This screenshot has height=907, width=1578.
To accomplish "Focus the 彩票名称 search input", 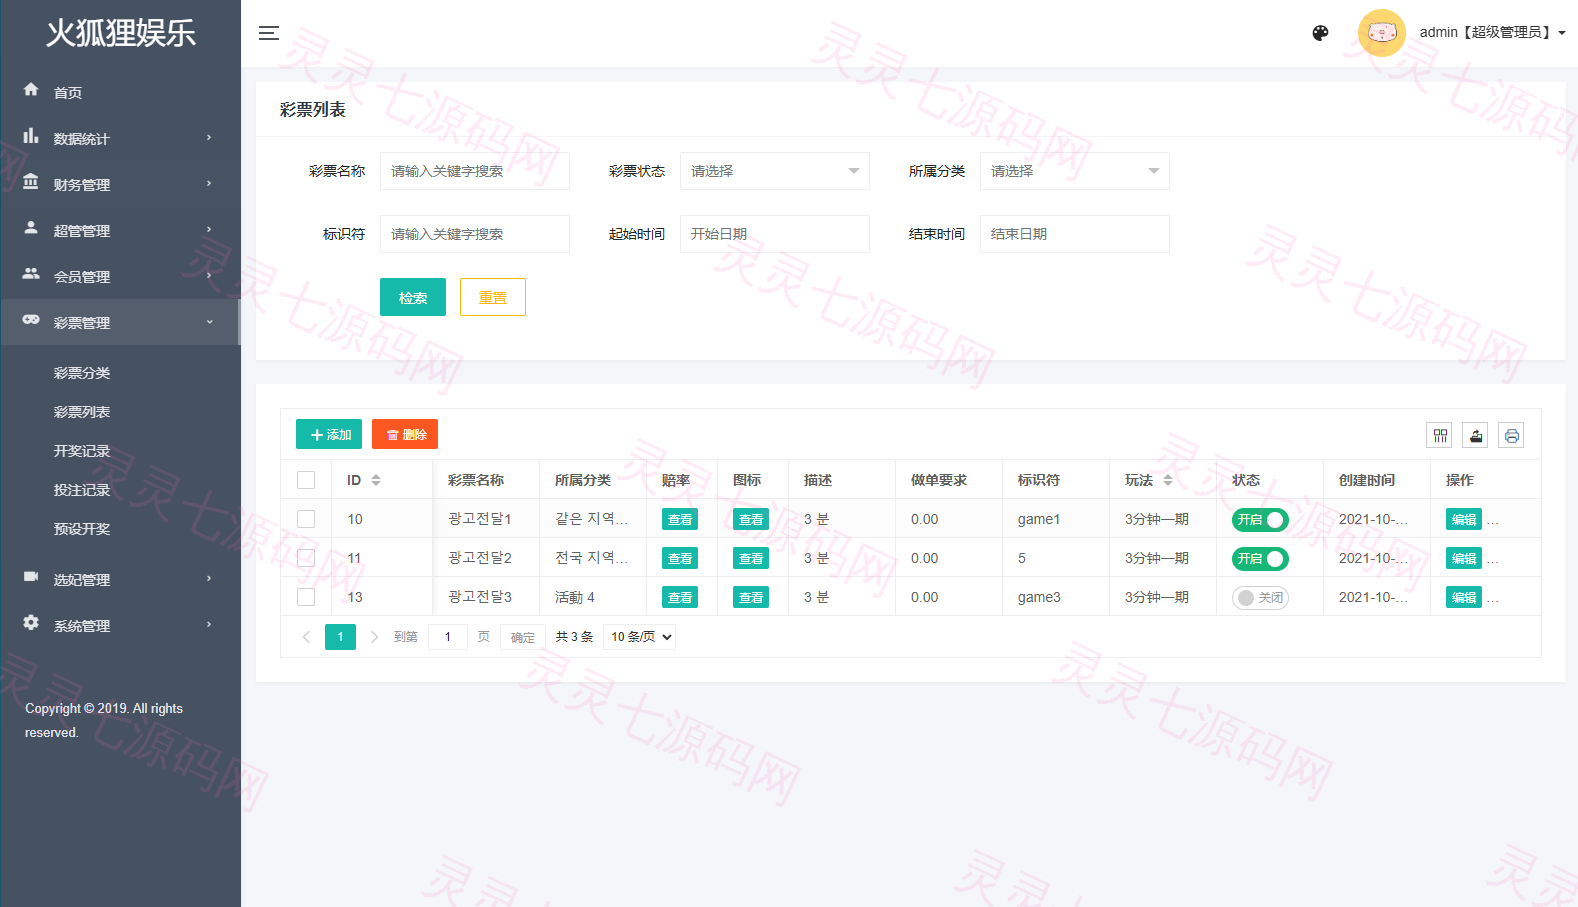I will (x=475, y=171).
